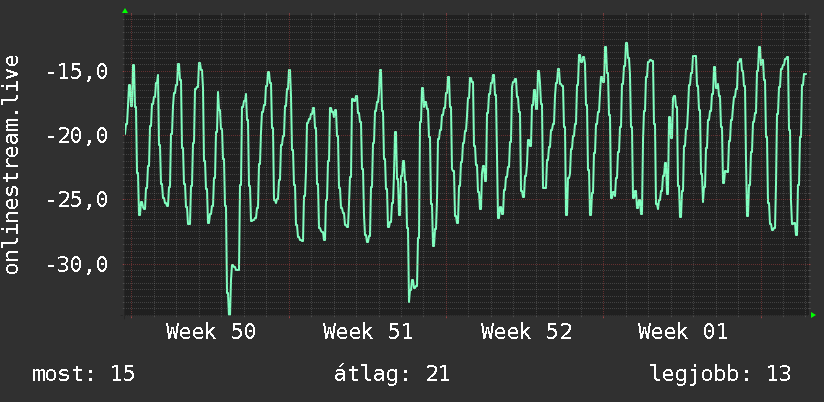This screenshot has height=402, width=824.
Task: Click the green arrow ending the X axis
Action: coord(813,315)
